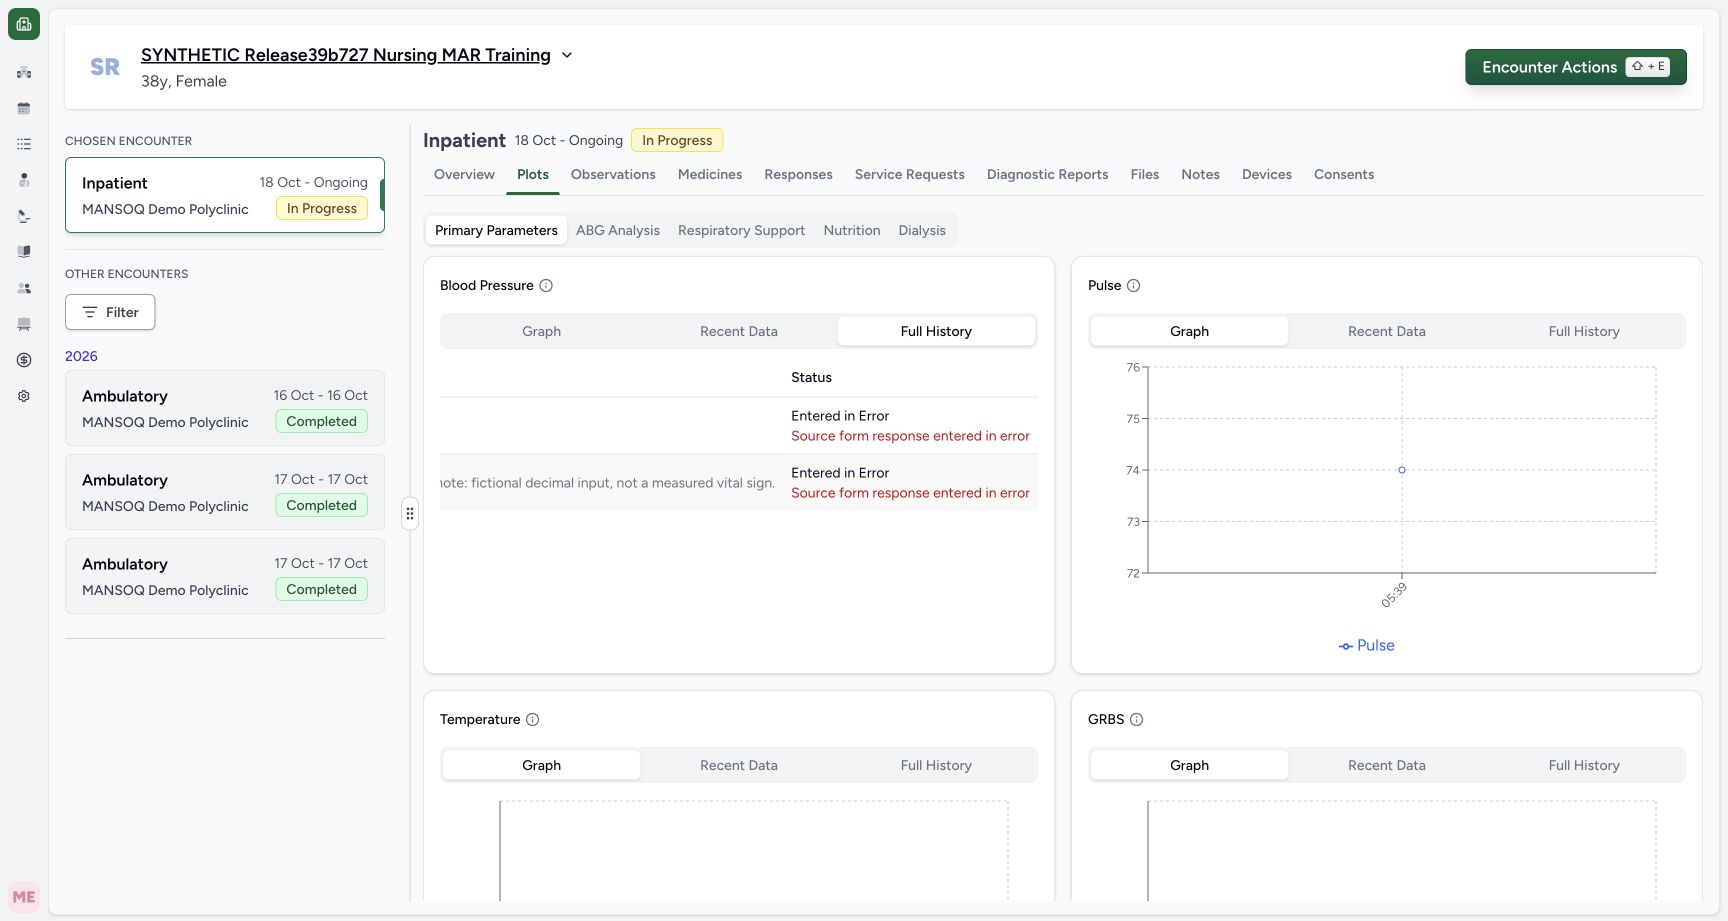
Task: Expand the patient name dropdown chevron
Action: click(567, 55)
